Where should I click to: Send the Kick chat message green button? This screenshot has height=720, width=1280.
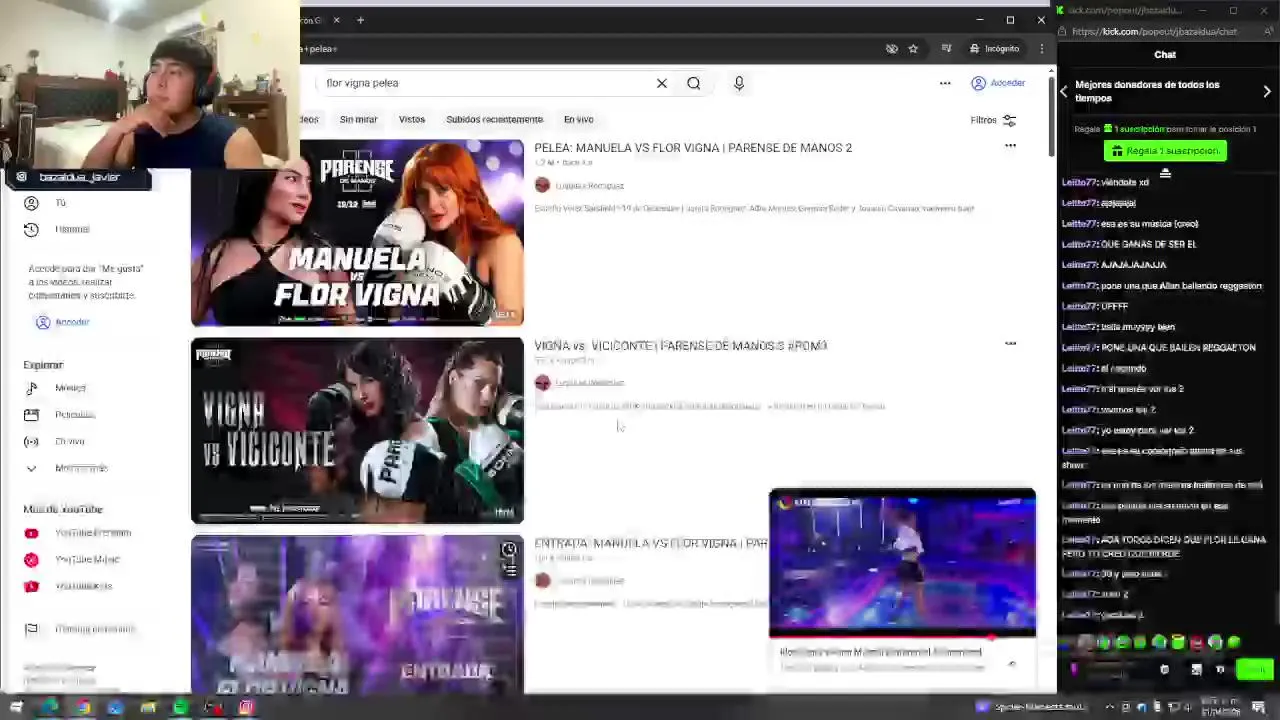pos(1254,670)
